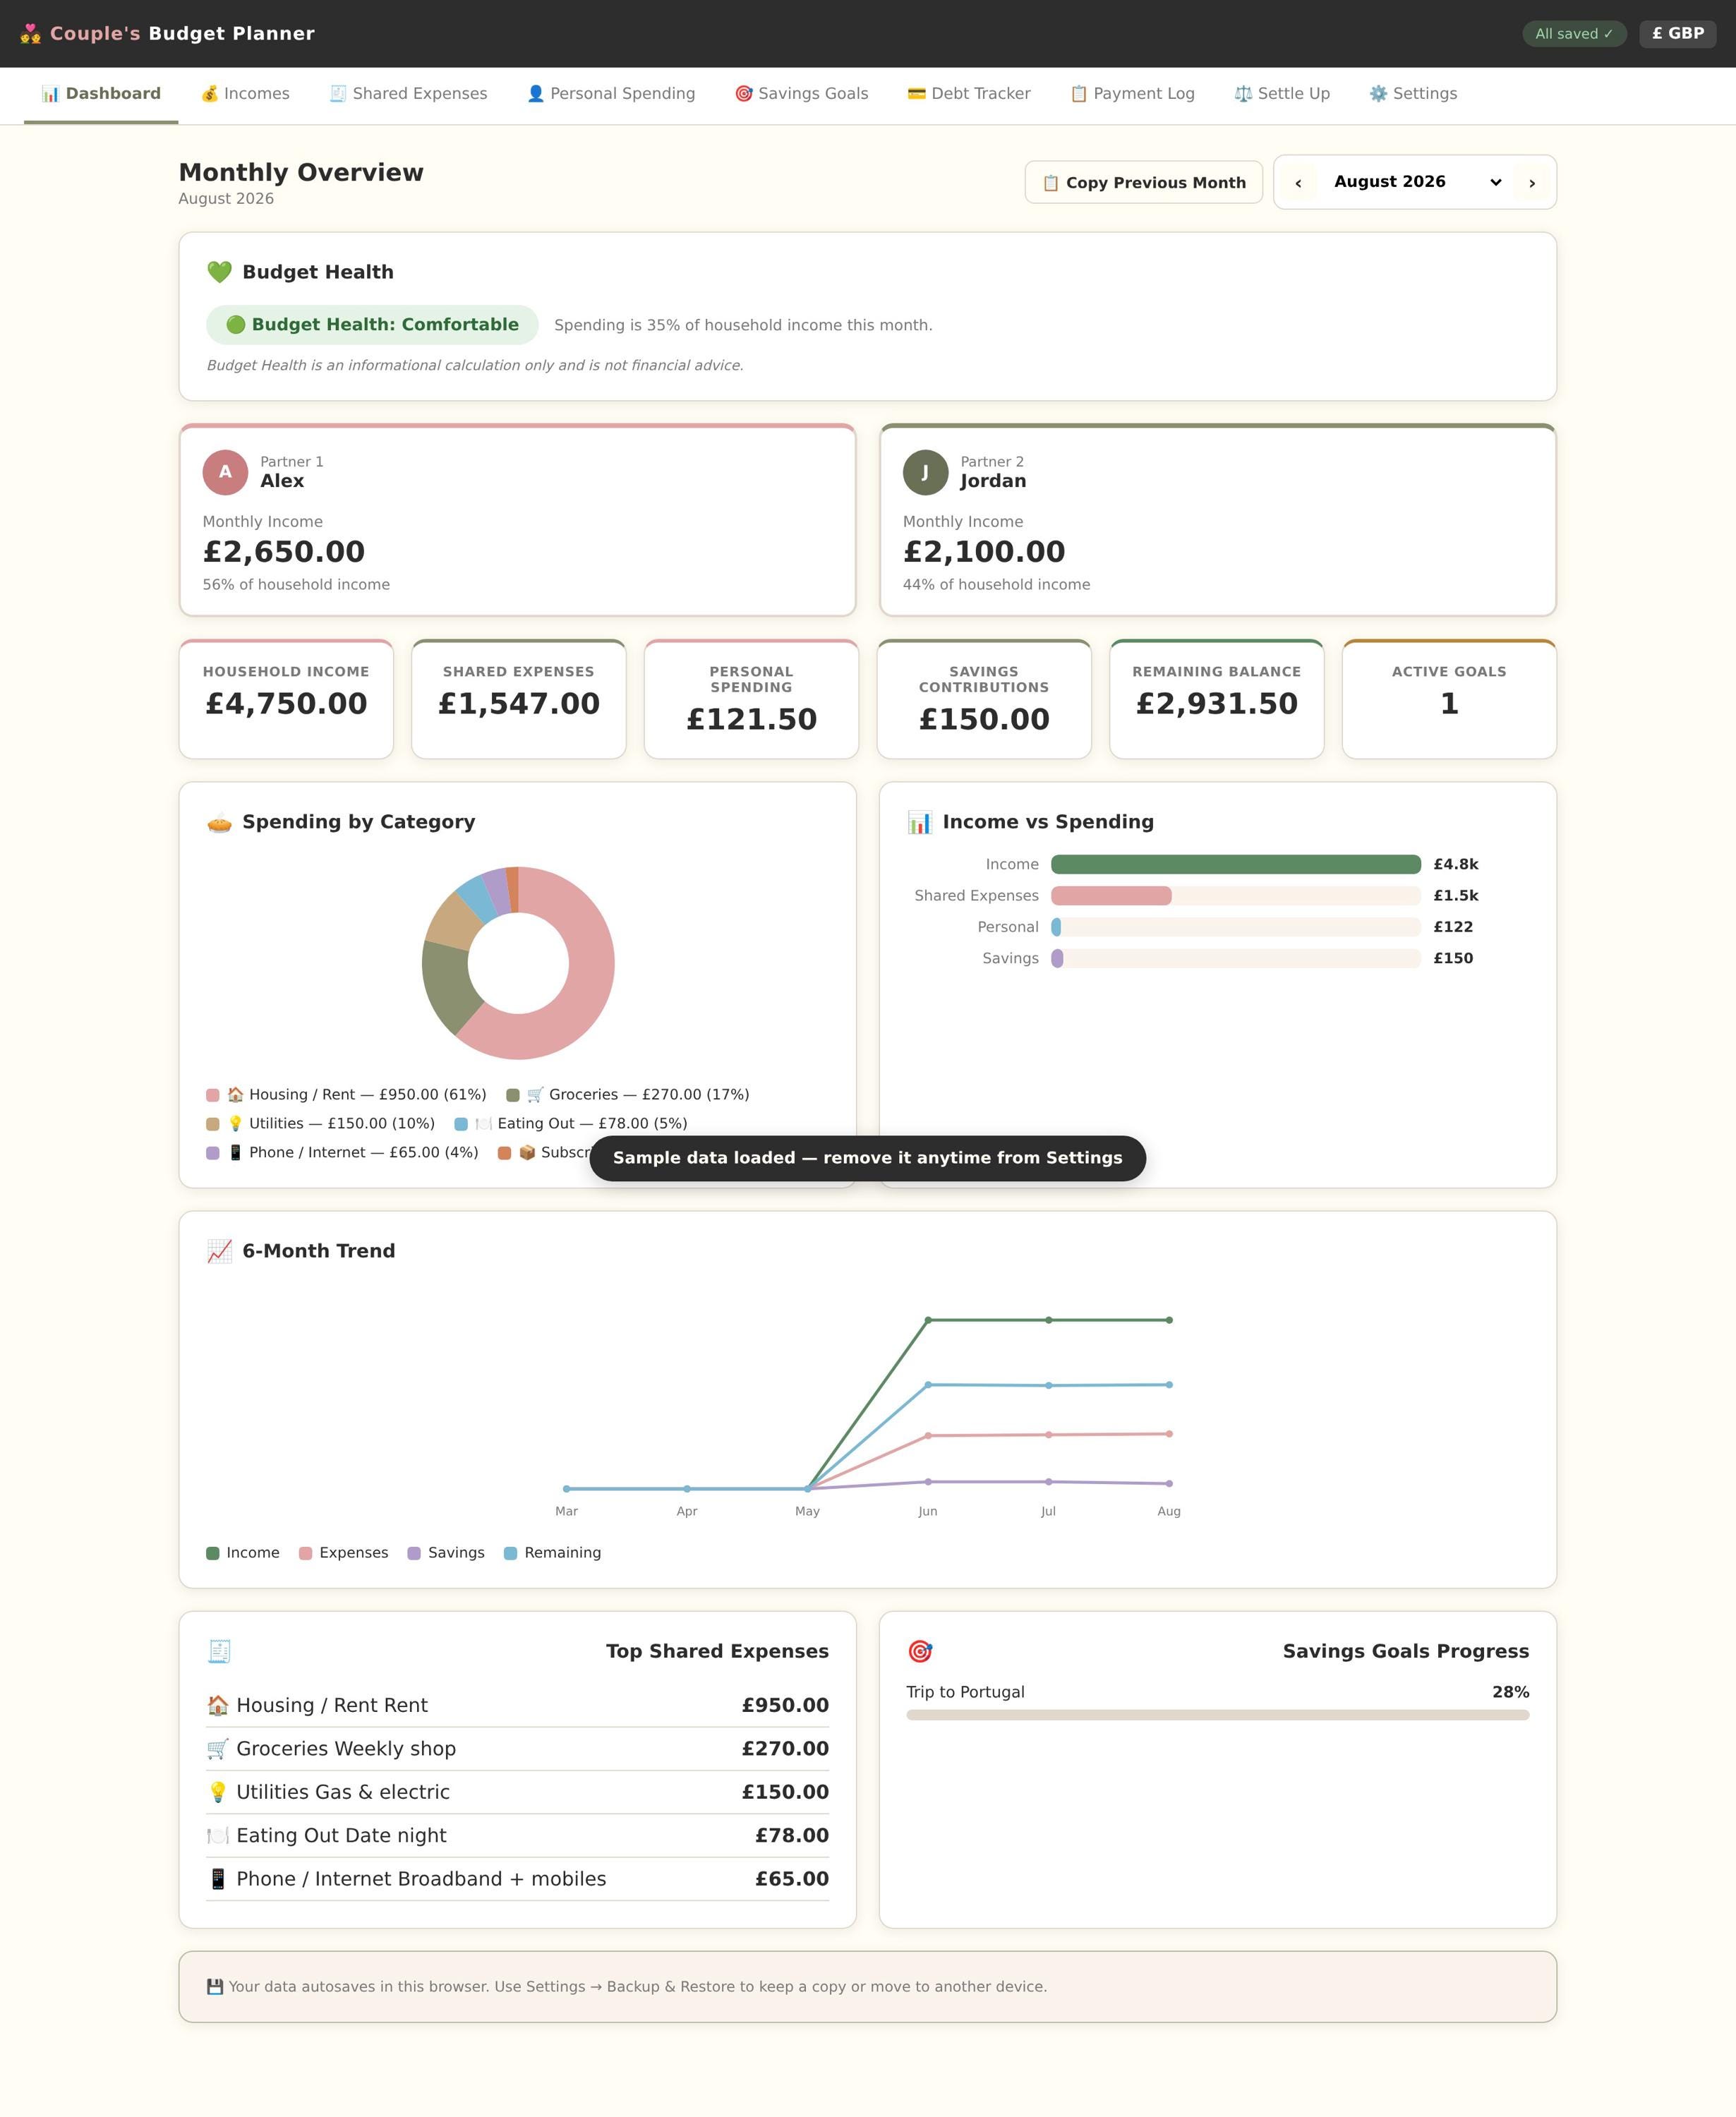
Task: Open the £ GBP currency selector
Action: click(x=1677, y=34)
